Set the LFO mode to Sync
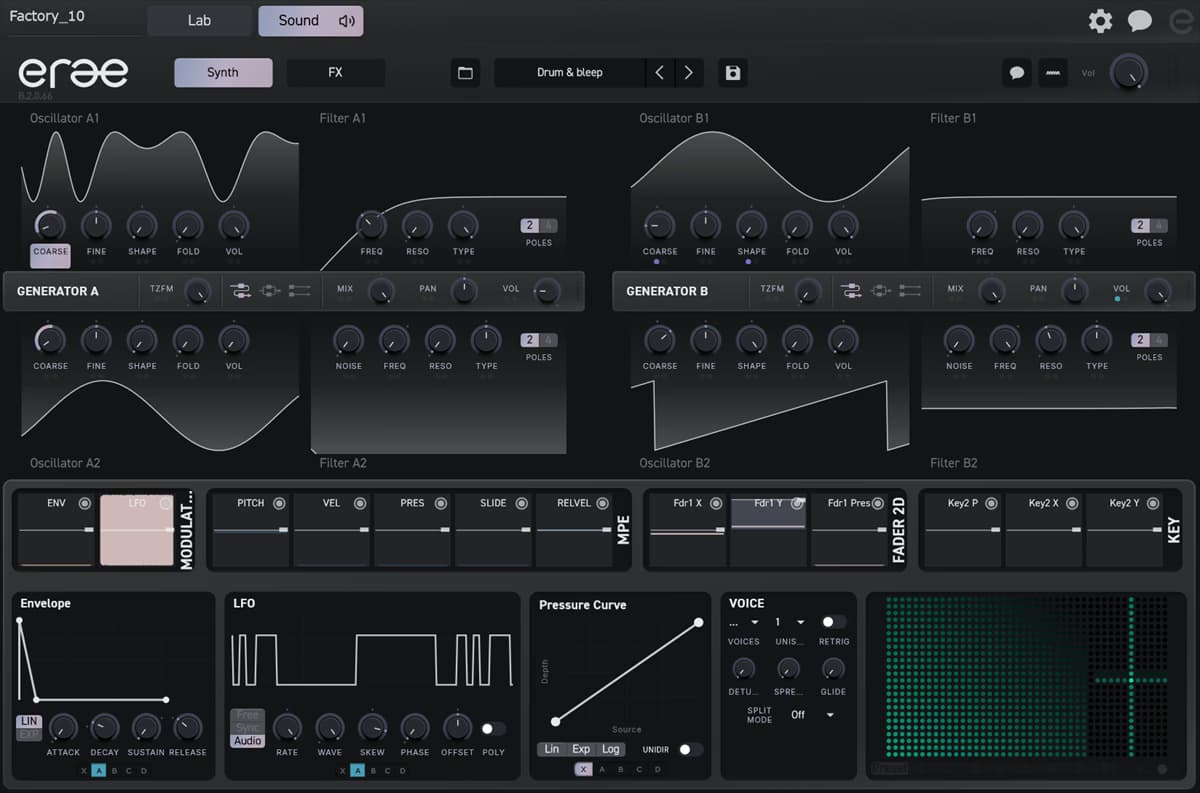 point(247,728)
